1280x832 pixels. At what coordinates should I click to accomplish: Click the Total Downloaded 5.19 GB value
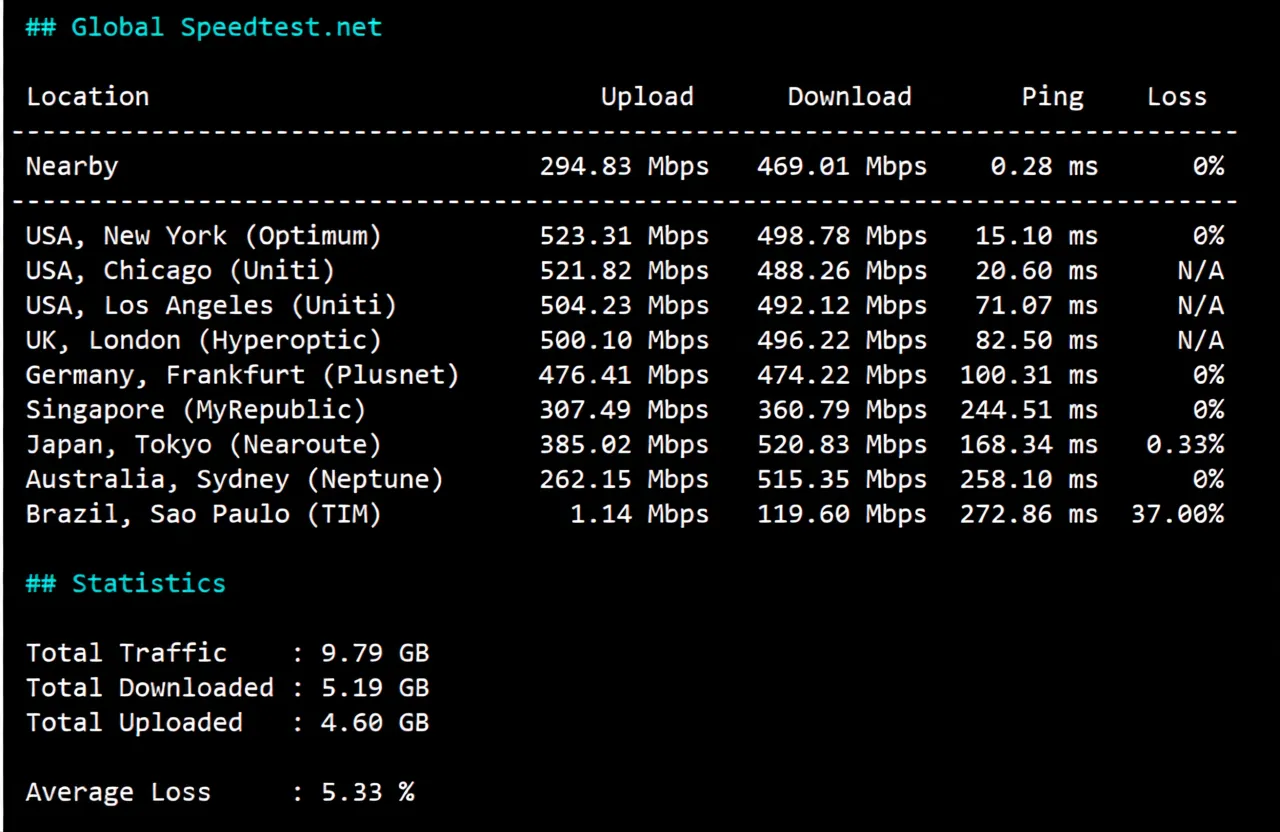pyautogui.click(x=374, y=687)
